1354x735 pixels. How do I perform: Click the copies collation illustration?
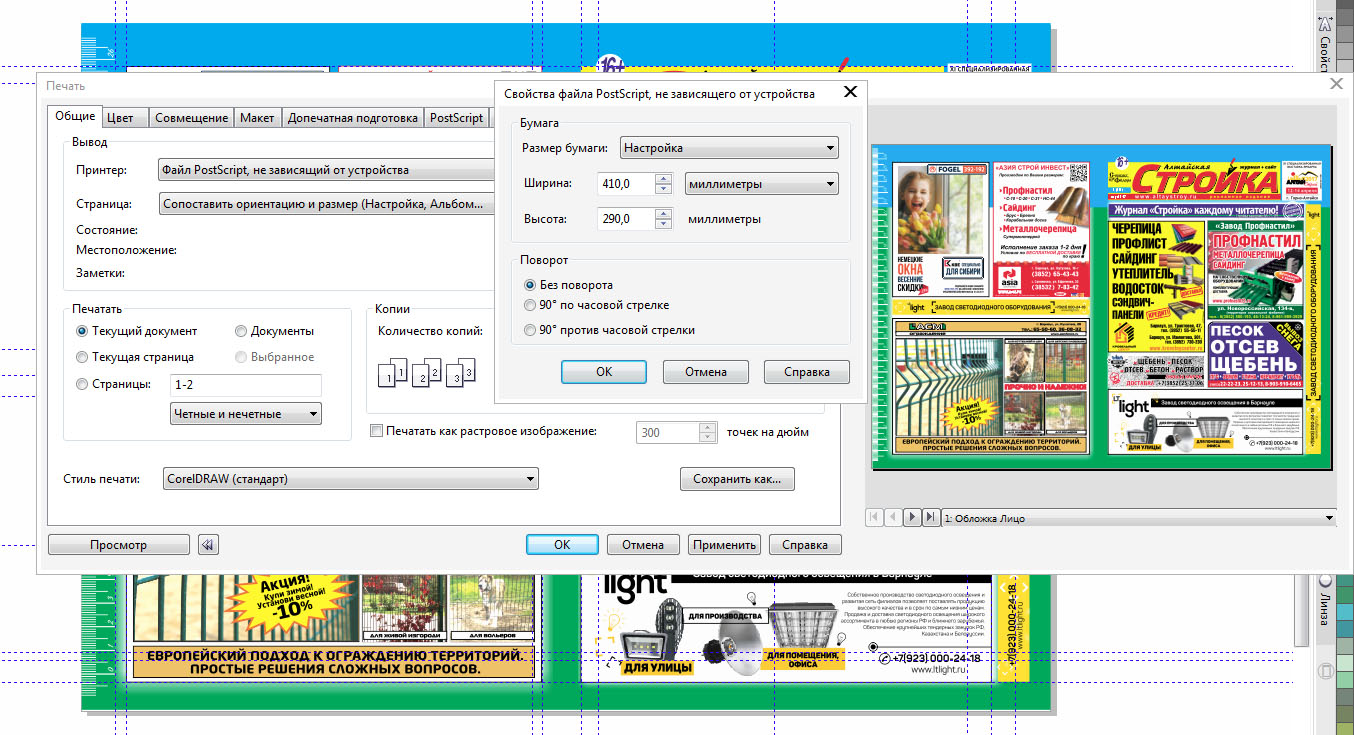(426, 372)
